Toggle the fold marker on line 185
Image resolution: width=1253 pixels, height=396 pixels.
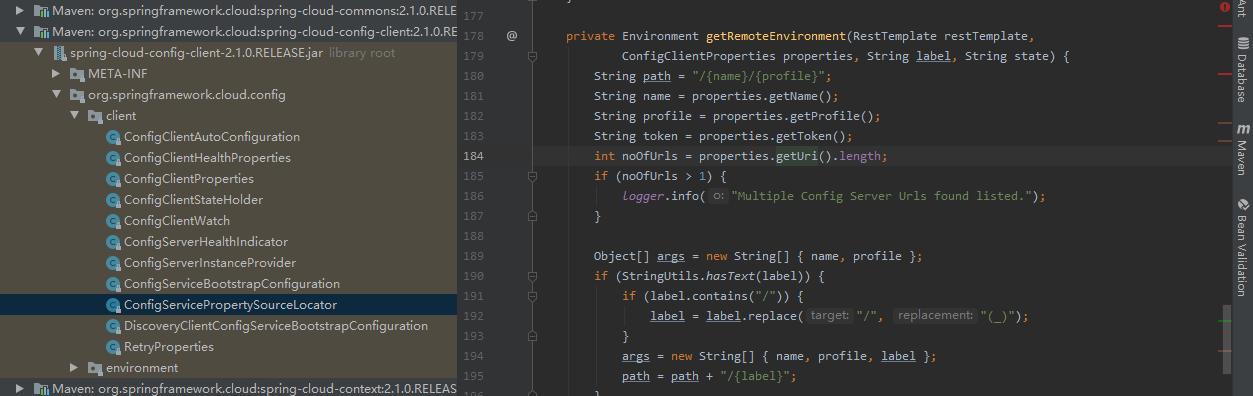(x=533, y=176)
